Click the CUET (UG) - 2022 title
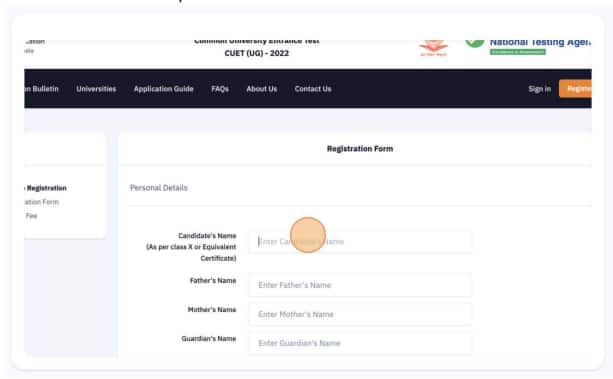Image resolution: width=613 pixels, height=379 pixels. click(x=256, y=53)
